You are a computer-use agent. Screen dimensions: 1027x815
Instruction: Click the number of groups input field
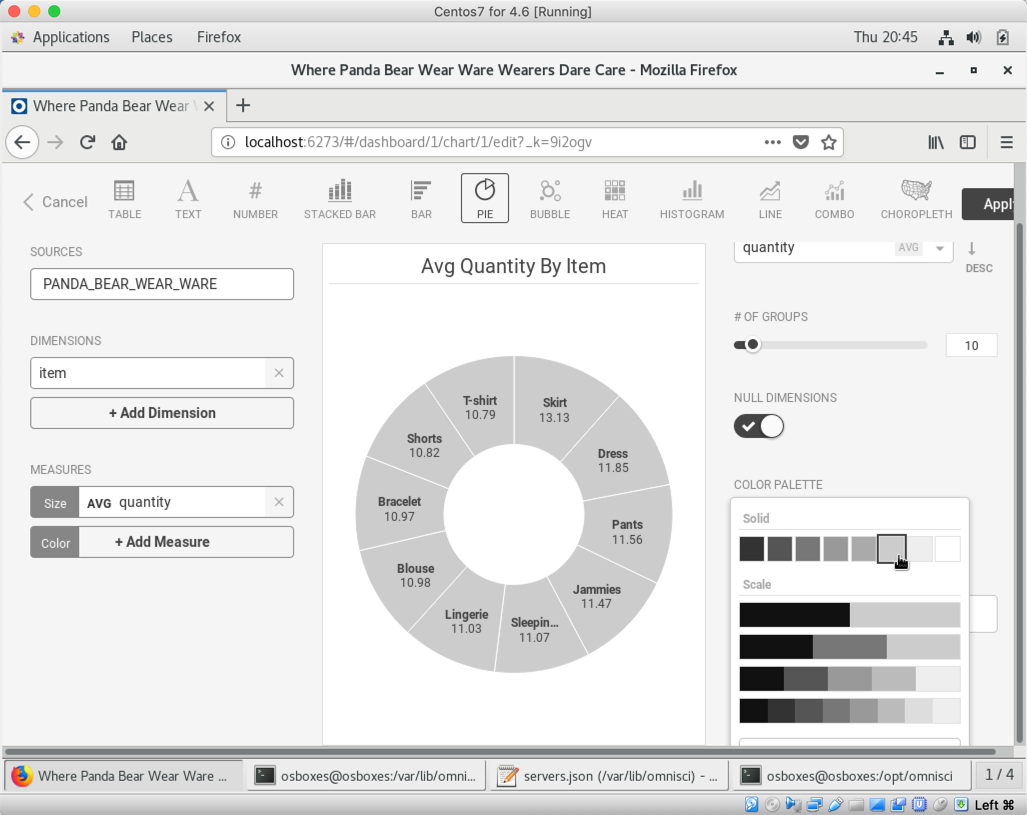click(x=971, y=345)
